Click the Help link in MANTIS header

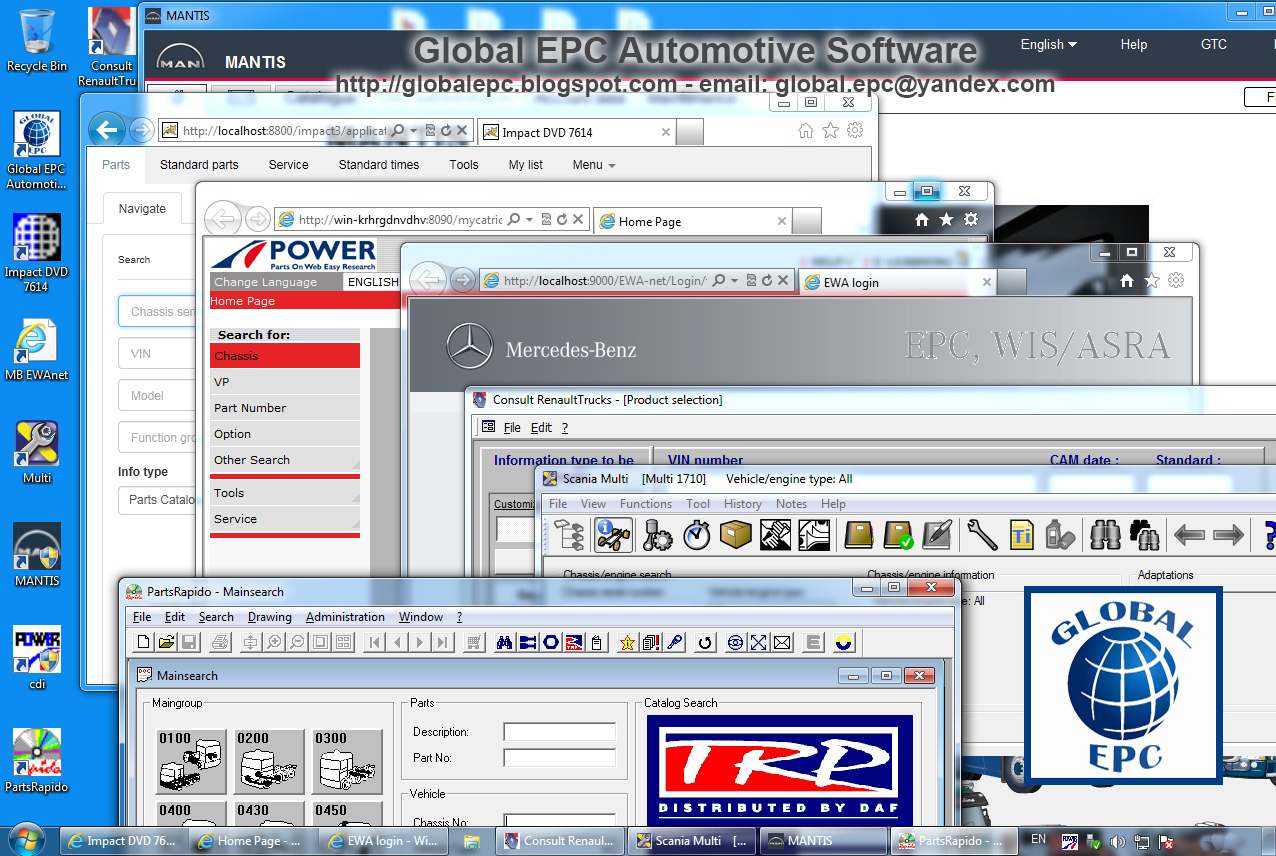(x=1134, y=44)
